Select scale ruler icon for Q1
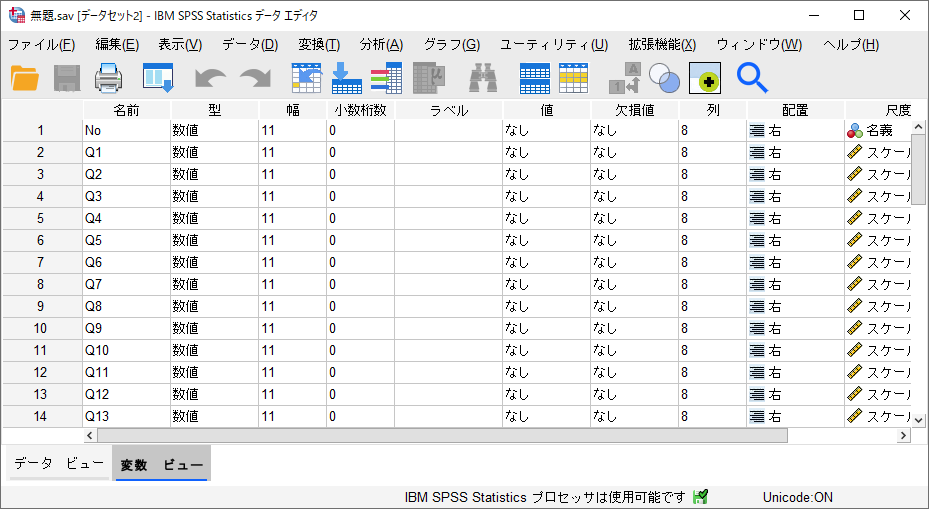The height and width of the screenshot is (509, 929). point(854,152)
